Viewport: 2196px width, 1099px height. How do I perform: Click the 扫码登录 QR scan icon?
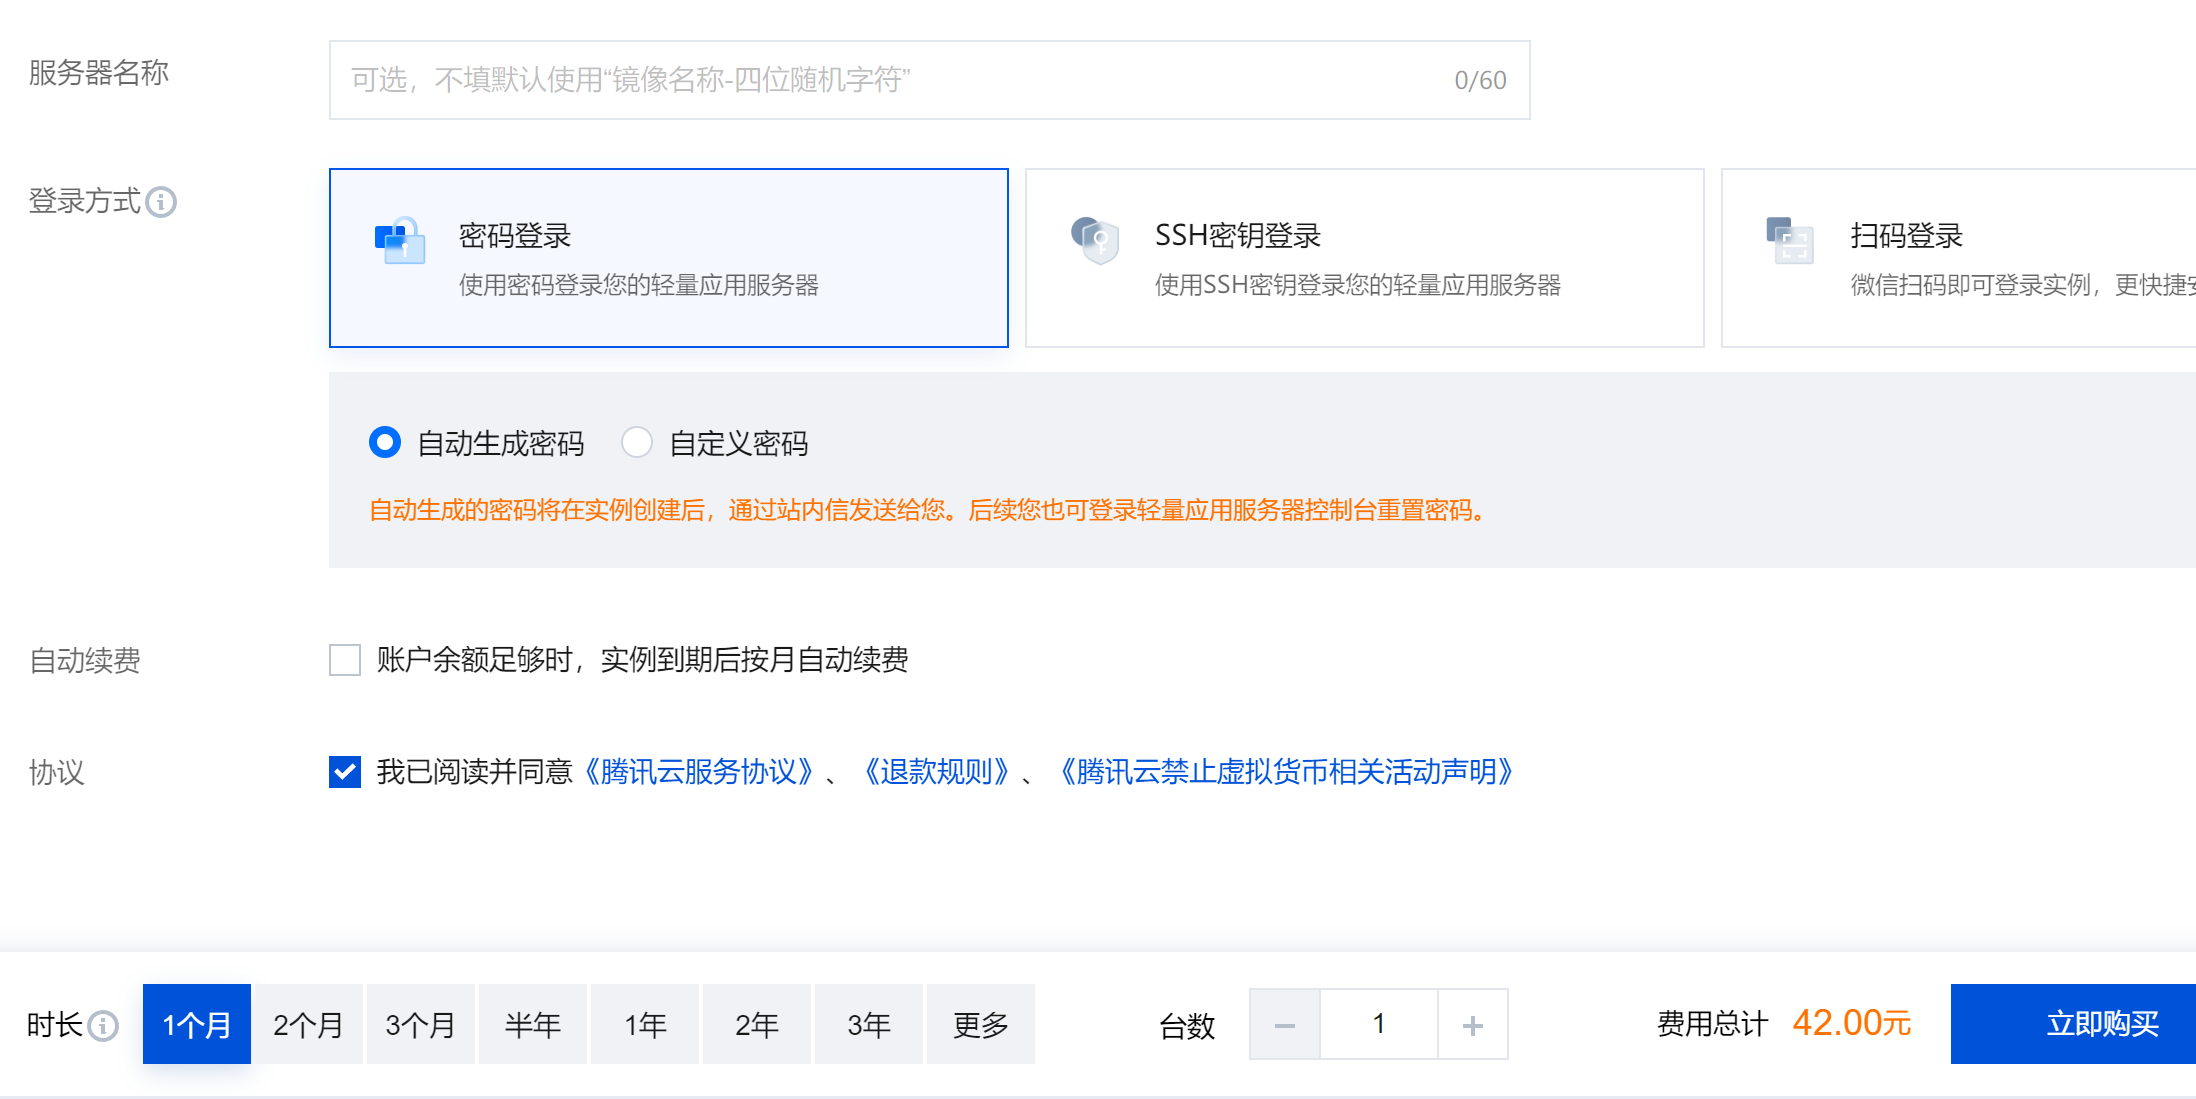1790,241
